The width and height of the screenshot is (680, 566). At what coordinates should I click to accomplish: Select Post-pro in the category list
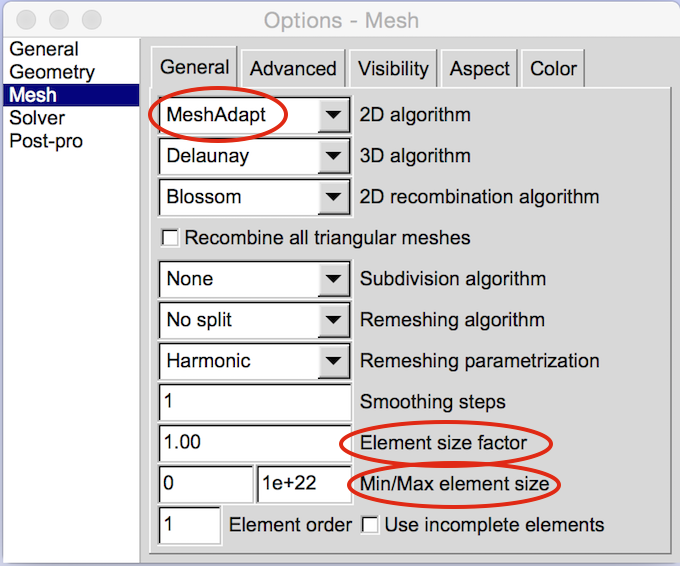click(46, 141)
